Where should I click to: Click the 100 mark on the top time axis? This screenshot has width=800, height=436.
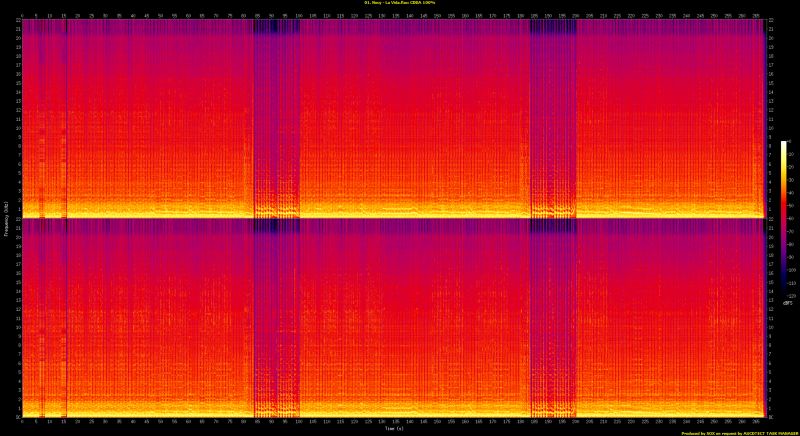pos(300,16)
